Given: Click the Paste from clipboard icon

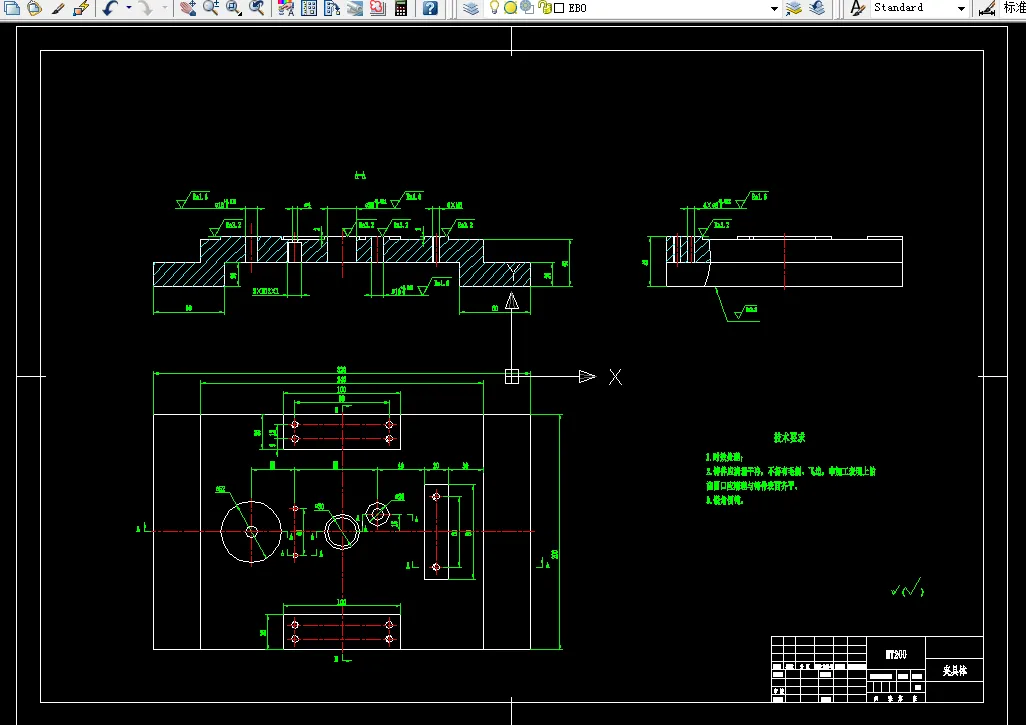Looking at the screenshot, I should (35, 8).
